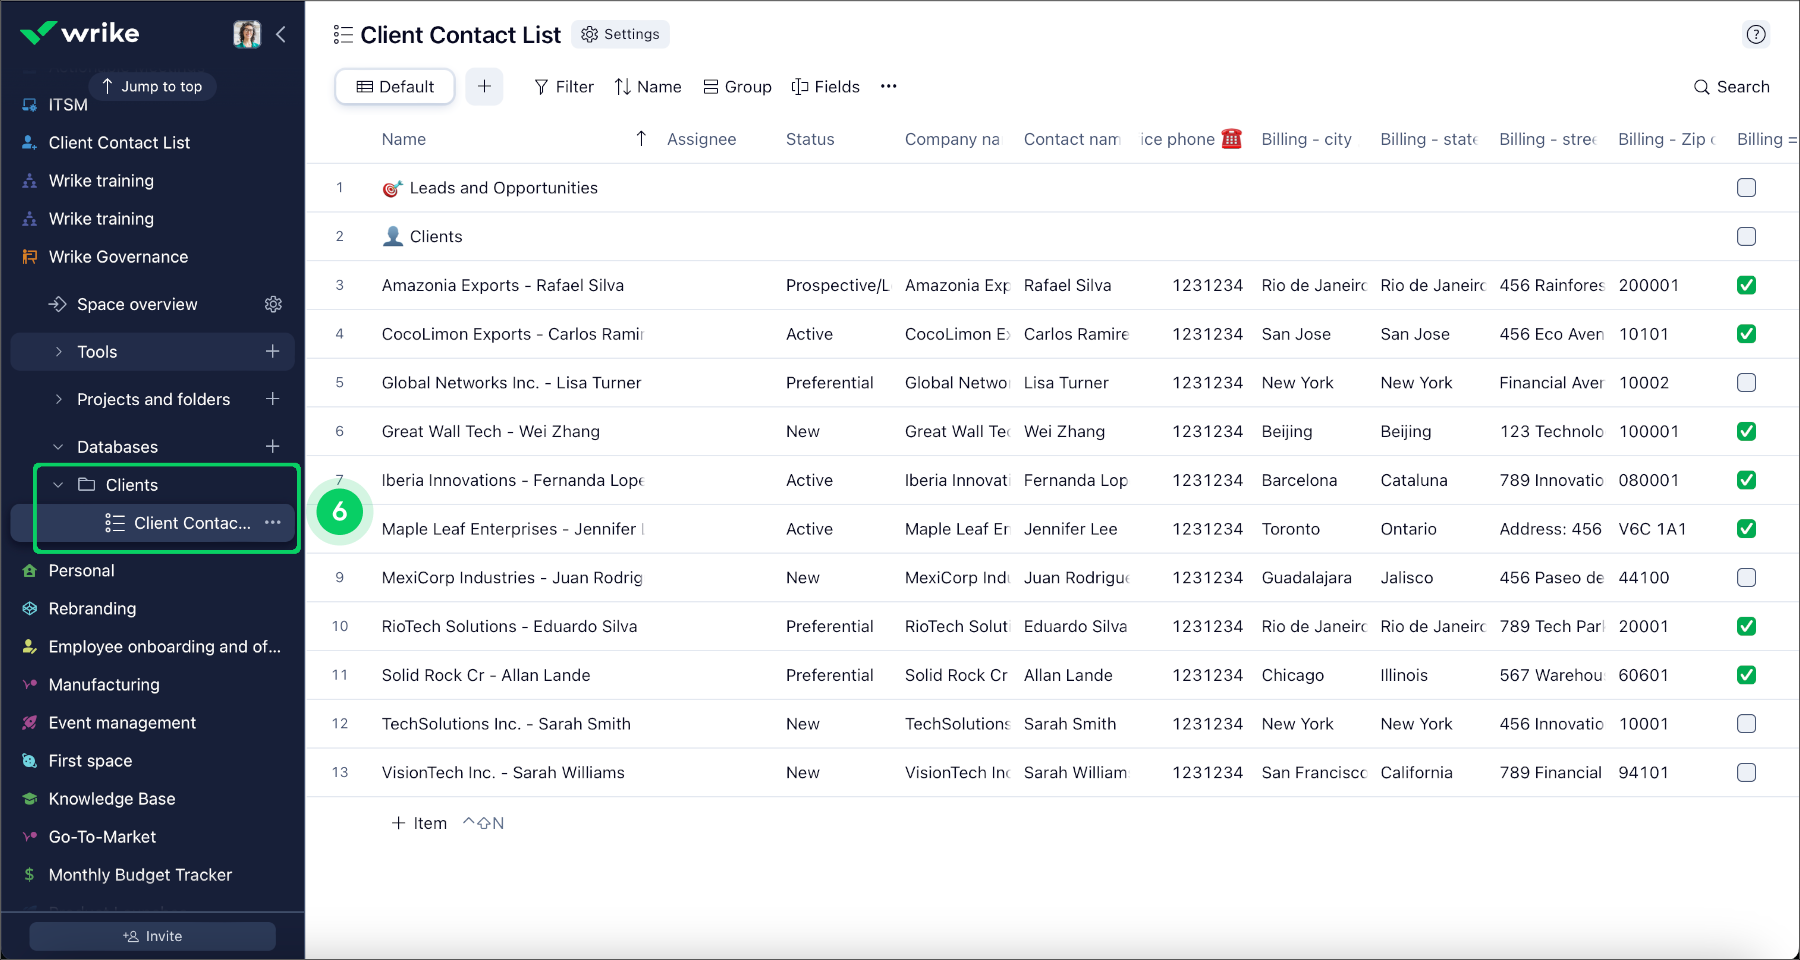This screenshot has width=1800, height=960.
Task: Open Settings next to Client Contact List title
Action: [620, 34]
